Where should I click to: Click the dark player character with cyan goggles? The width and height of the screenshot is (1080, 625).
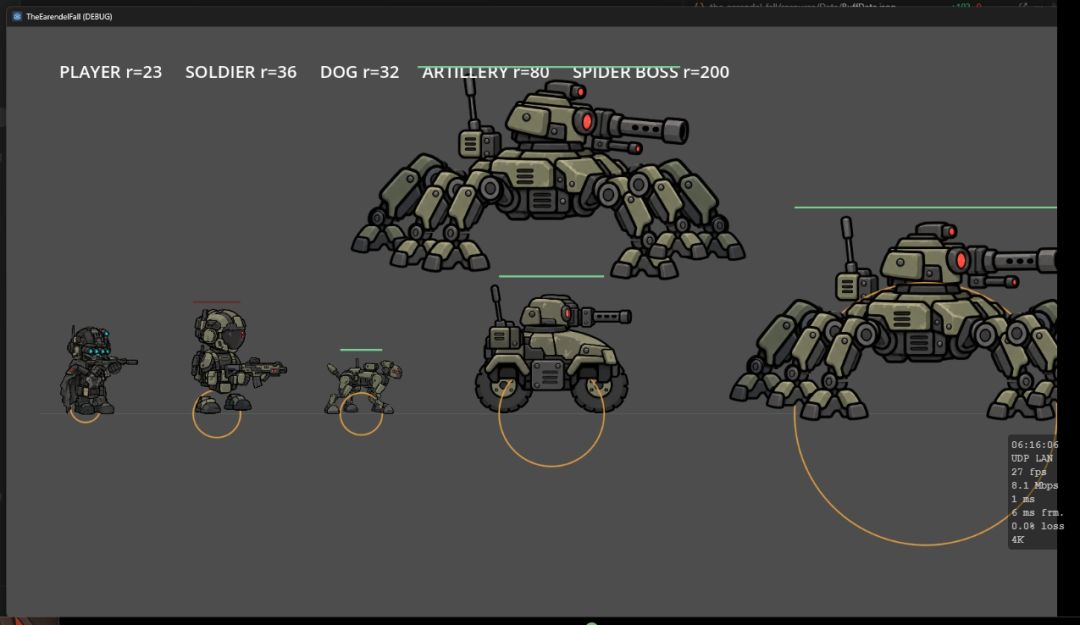97,370
